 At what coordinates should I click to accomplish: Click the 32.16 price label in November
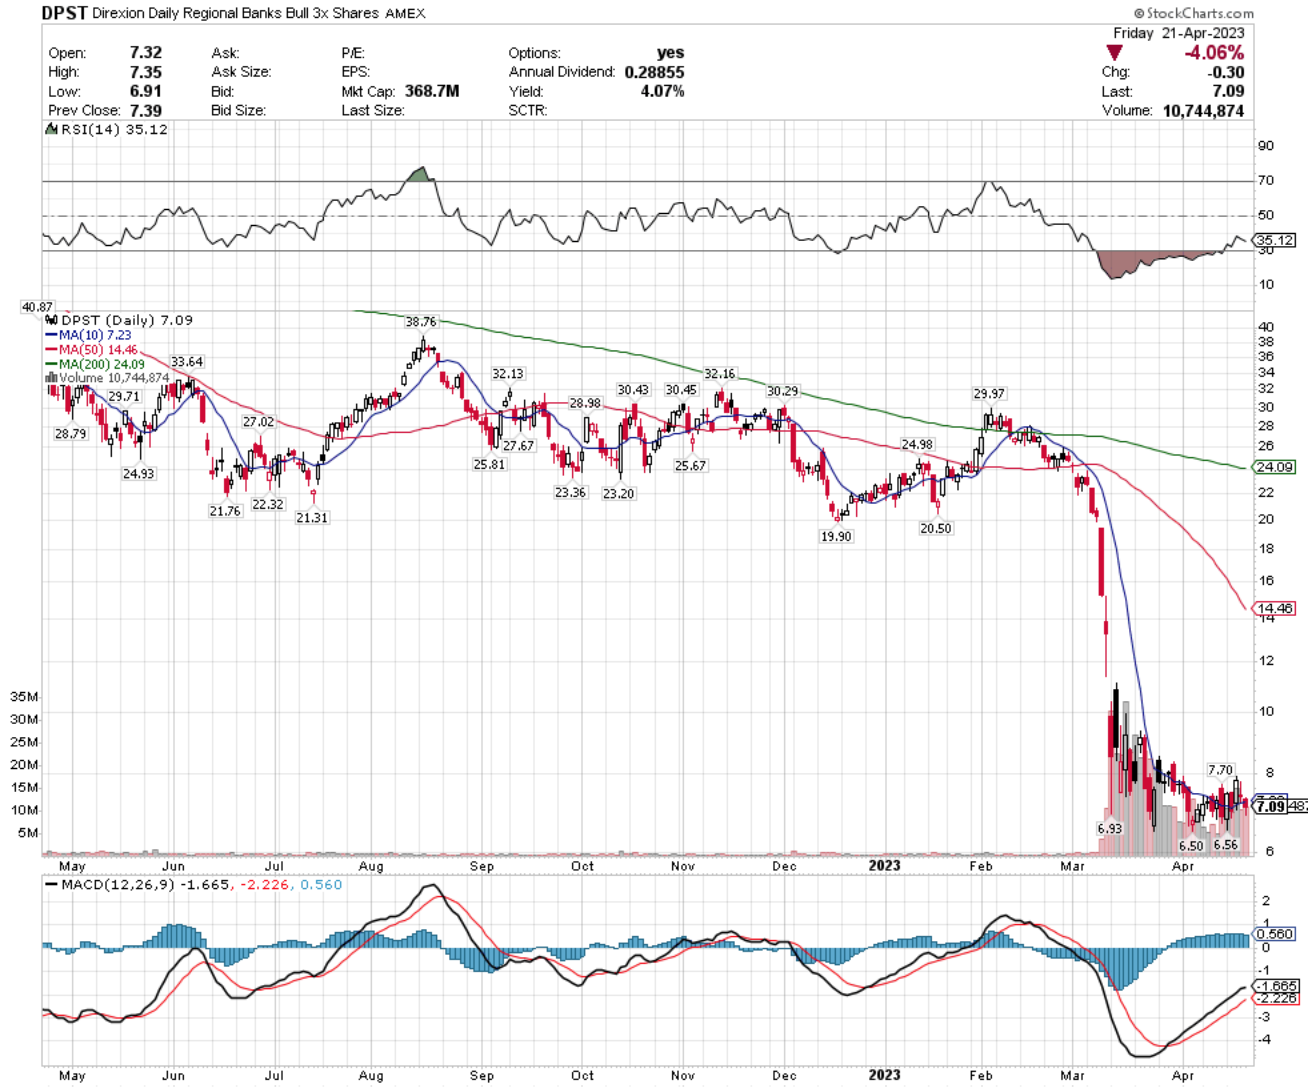tap(720, 374)
